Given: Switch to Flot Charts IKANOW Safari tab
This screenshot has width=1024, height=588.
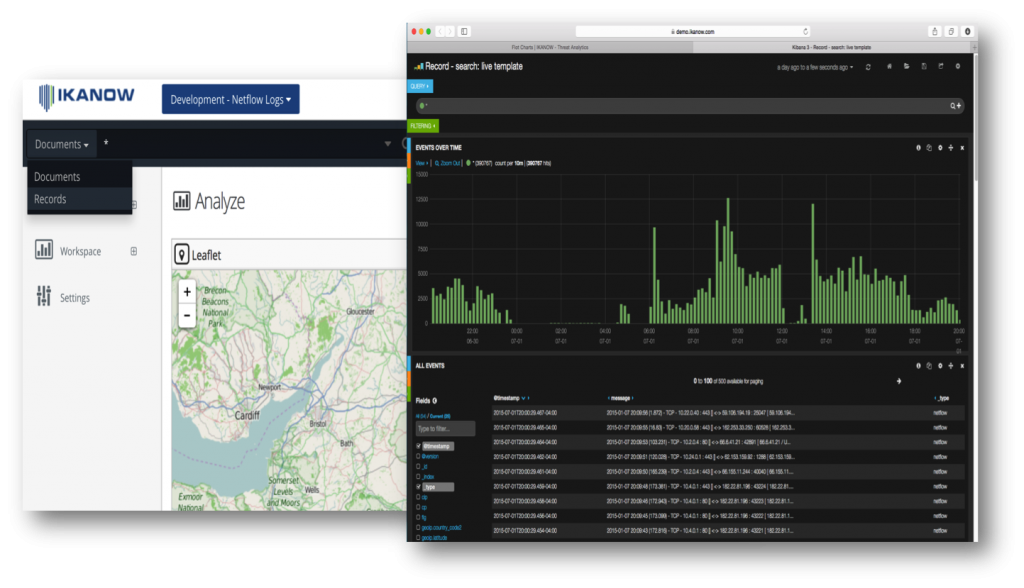Looking at the screenshot, I should click(x=550, y=47).
